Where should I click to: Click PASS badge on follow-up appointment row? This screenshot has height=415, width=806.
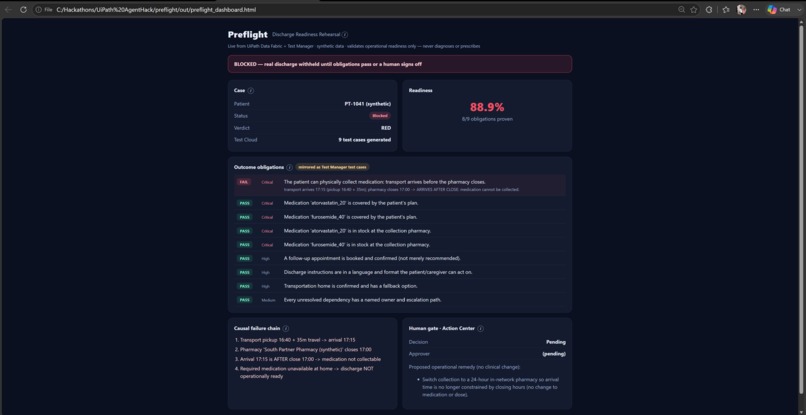(x=245, y=259)
